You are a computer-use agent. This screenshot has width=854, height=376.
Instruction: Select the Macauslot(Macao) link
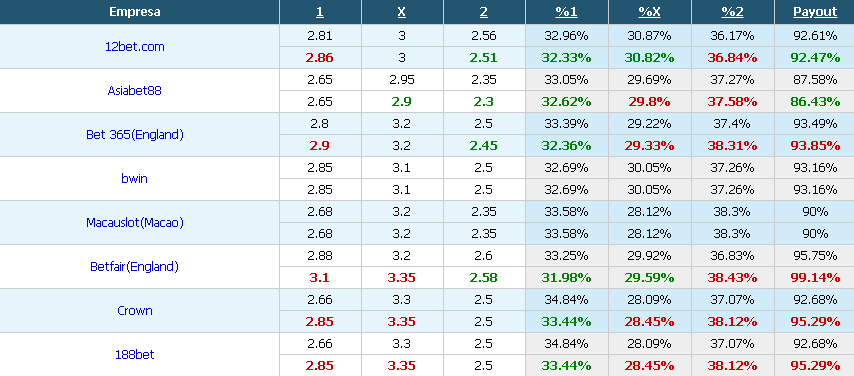point(135,222)
